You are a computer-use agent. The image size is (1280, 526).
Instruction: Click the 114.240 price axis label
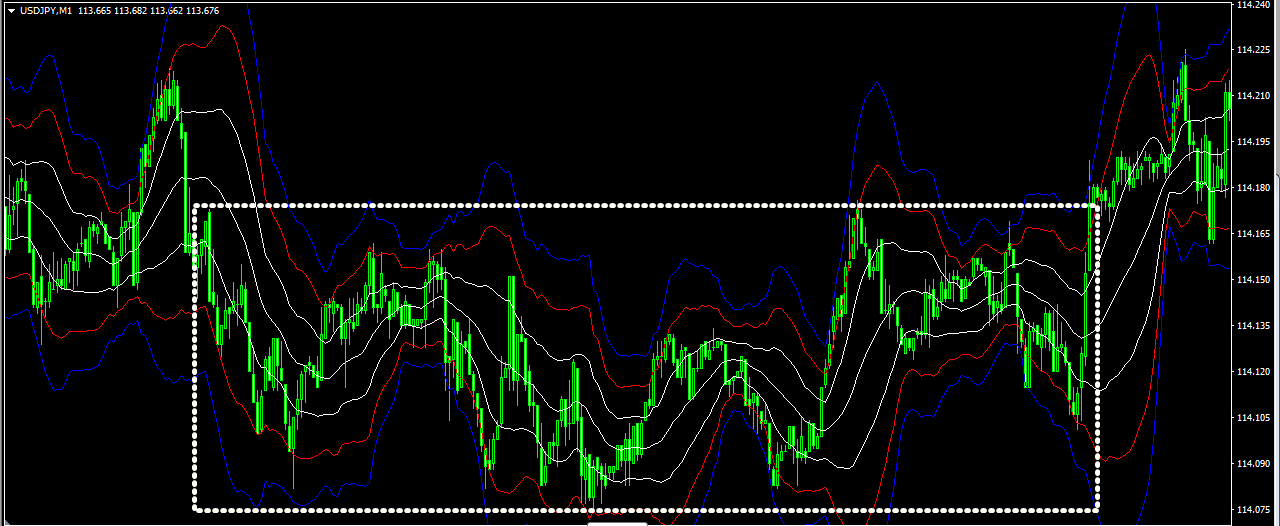click(1253, 5)
